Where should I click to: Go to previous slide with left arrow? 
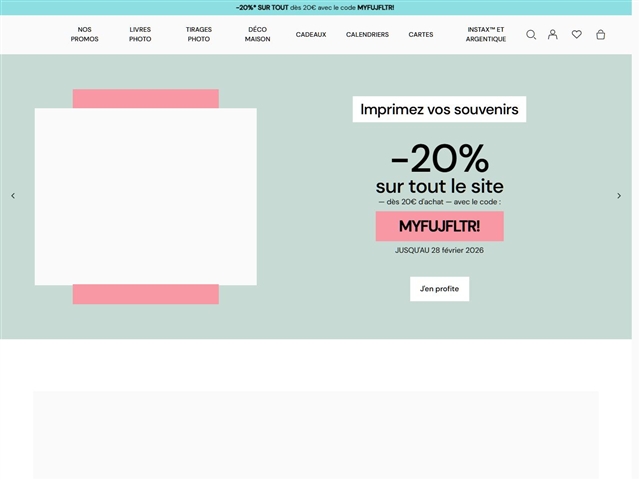pyautogui.click(x=13, y=196)
